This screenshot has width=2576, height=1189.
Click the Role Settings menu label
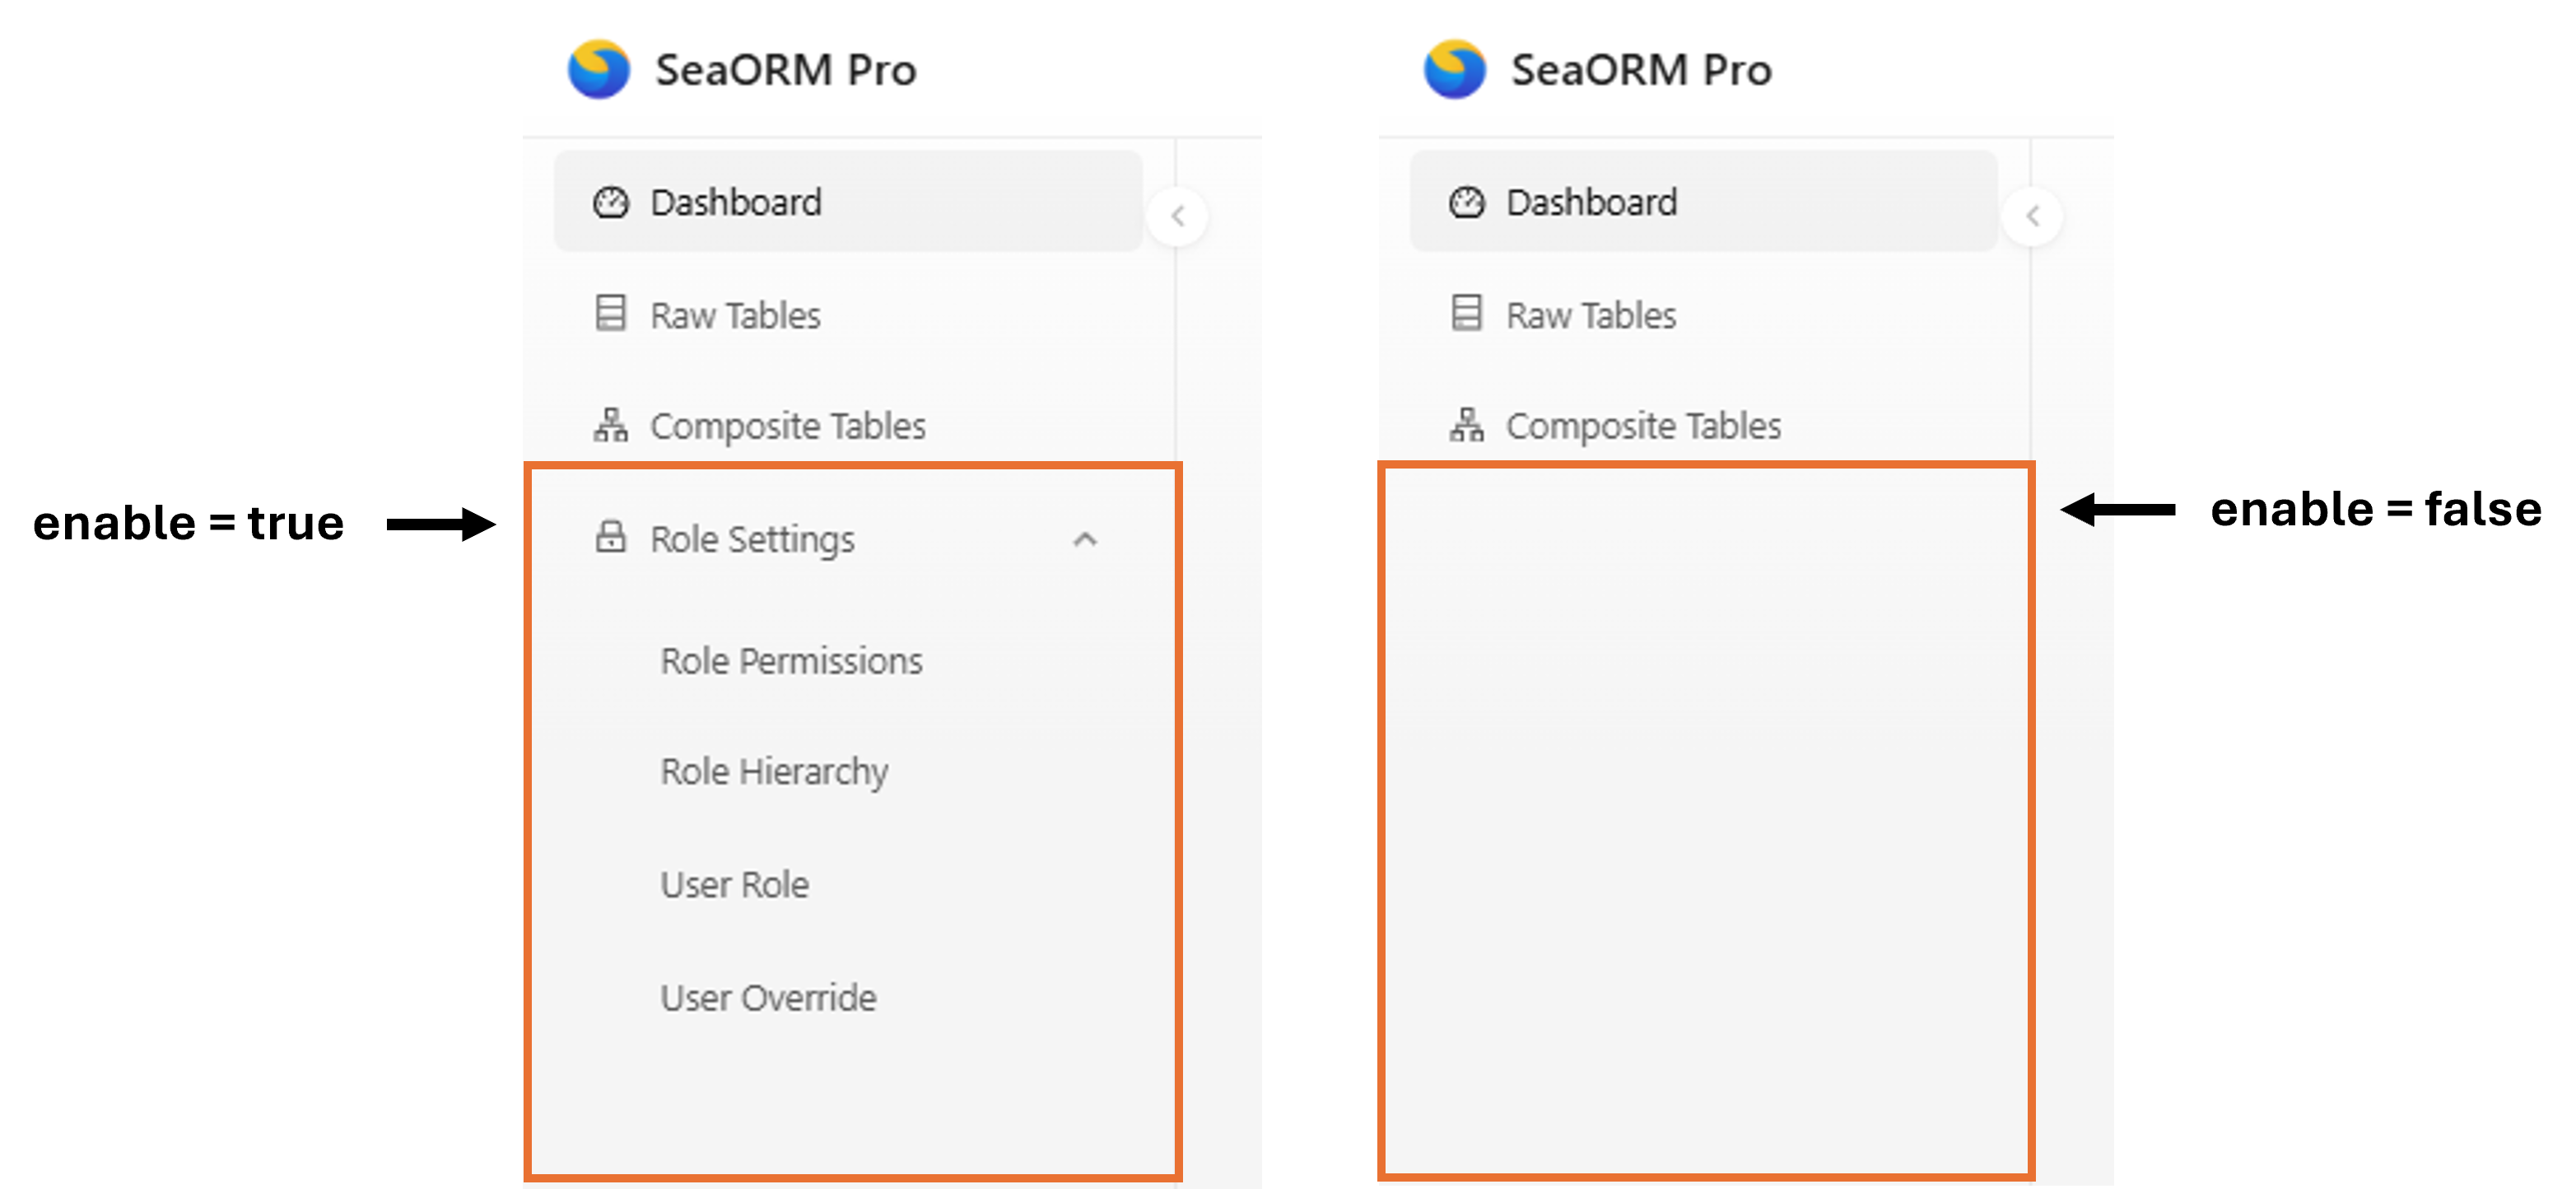coord(752,539)
